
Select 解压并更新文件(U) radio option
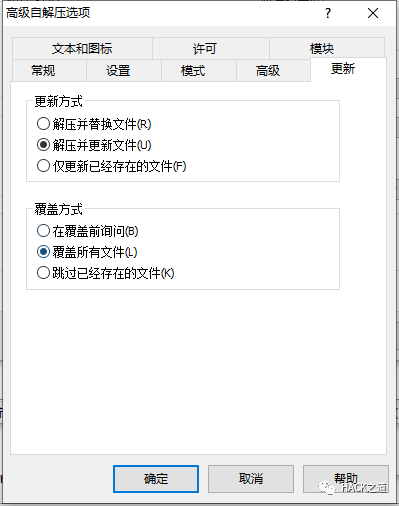click(94, 145)
